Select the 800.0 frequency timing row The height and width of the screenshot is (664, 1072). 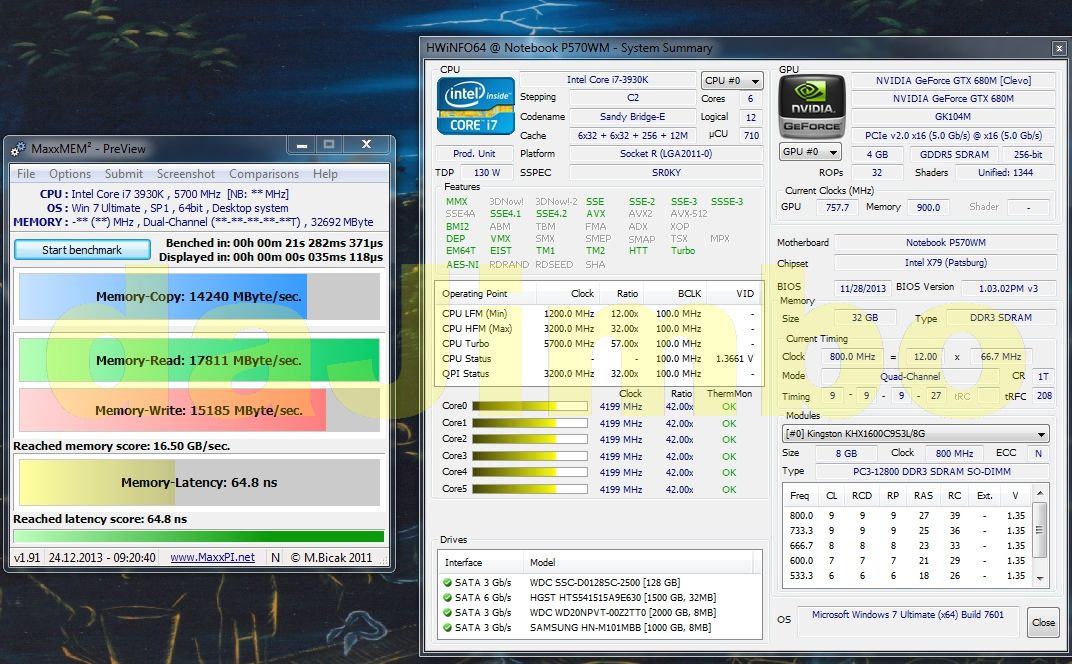click(x=907, y=516)
